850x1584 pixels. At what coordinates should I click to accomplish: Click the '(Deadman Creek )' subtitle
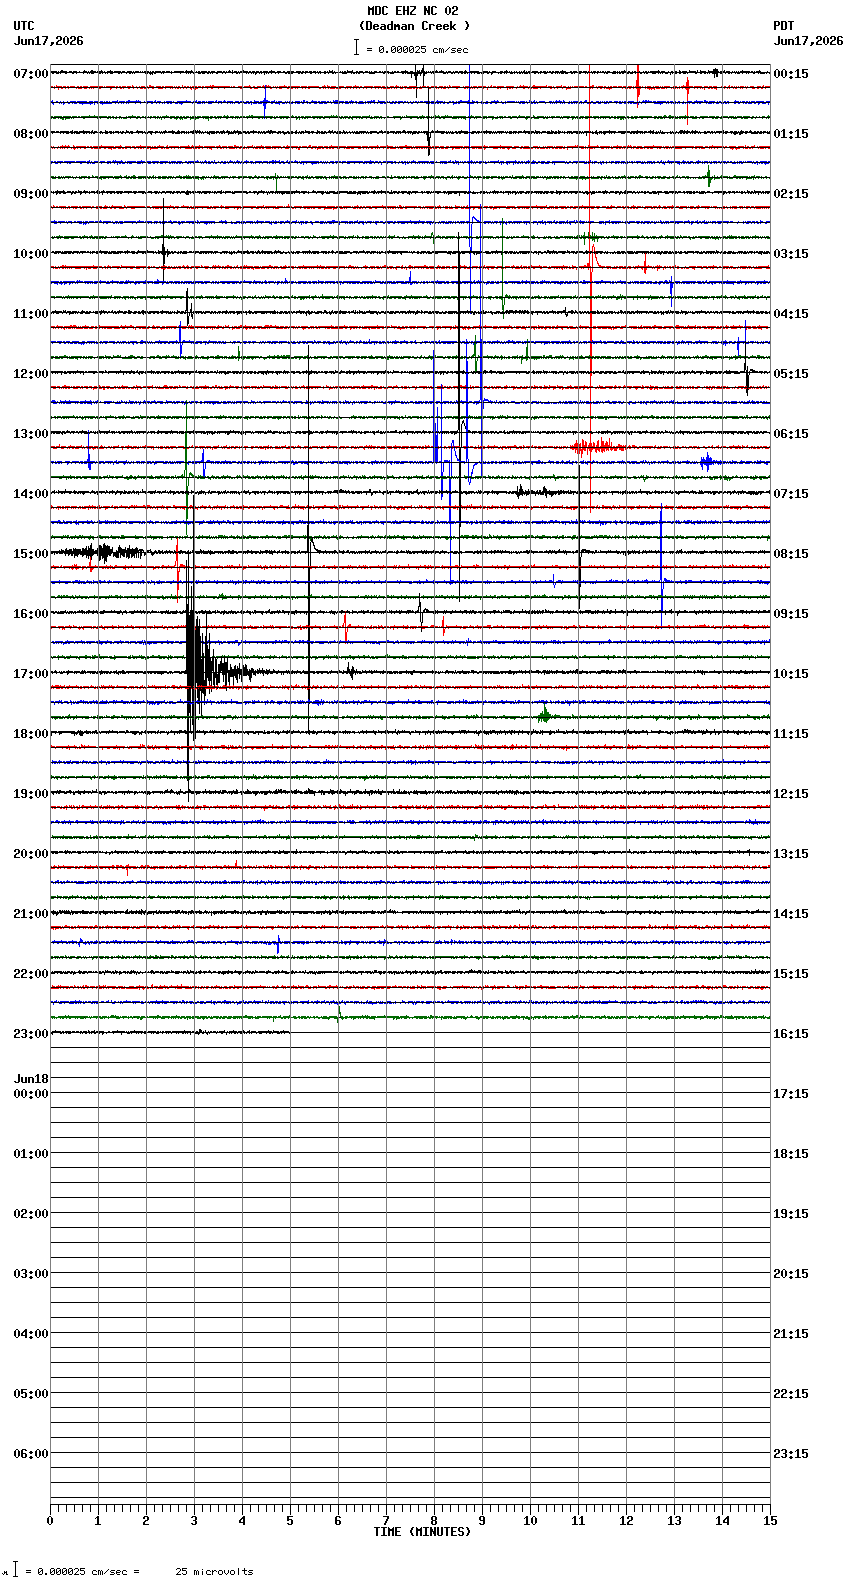point(414,26)
